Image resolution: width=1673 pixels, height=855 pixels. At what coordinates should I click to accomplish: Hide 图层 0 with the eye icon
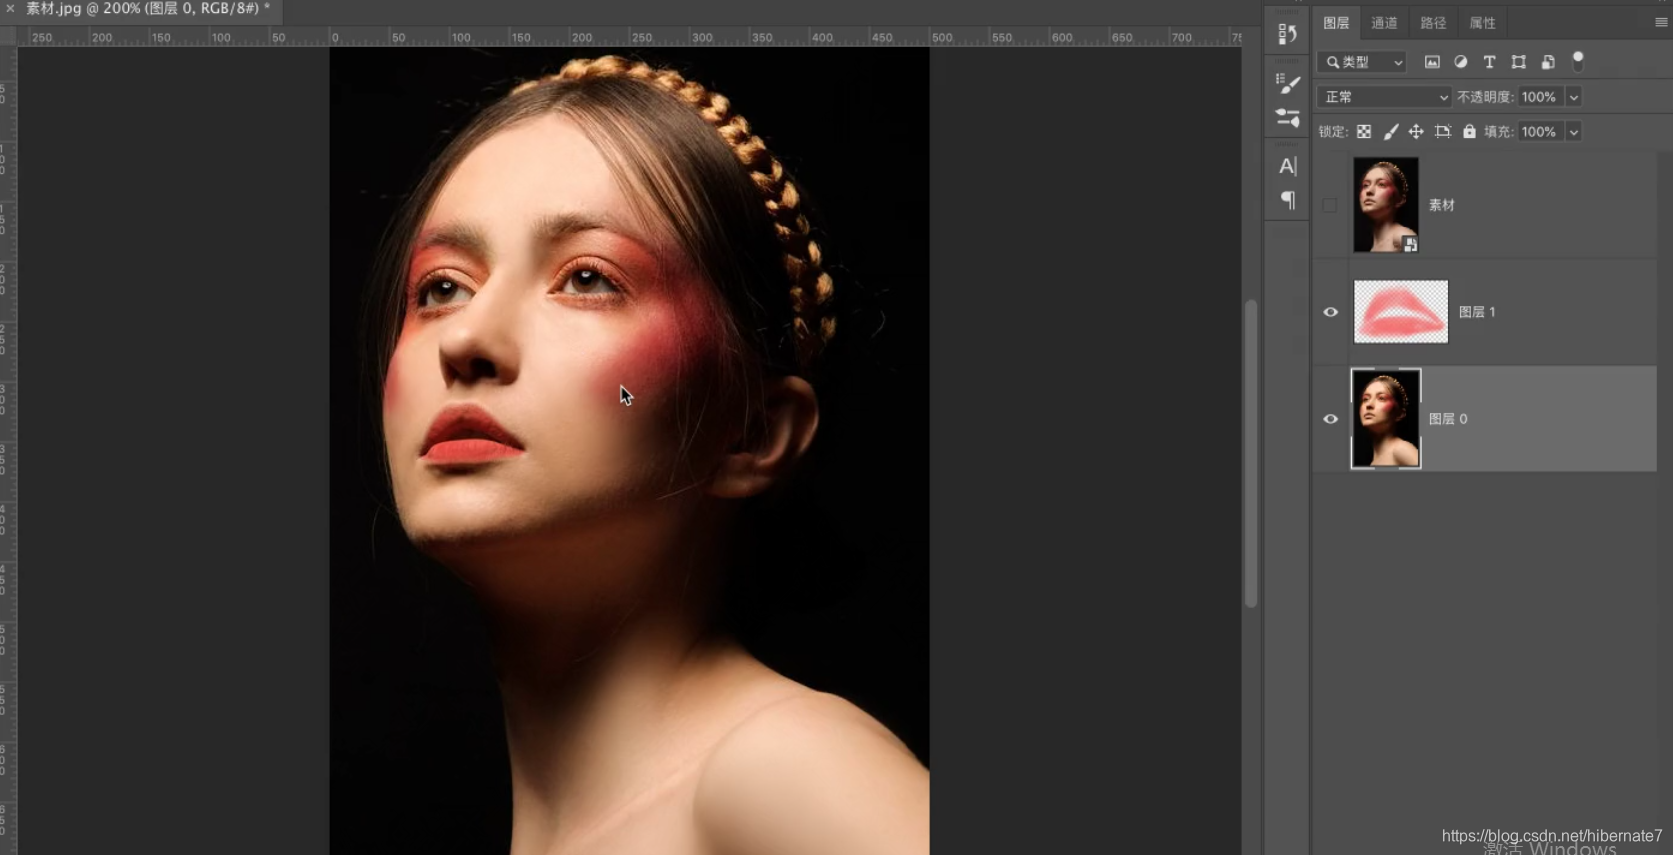(1330, 419)
